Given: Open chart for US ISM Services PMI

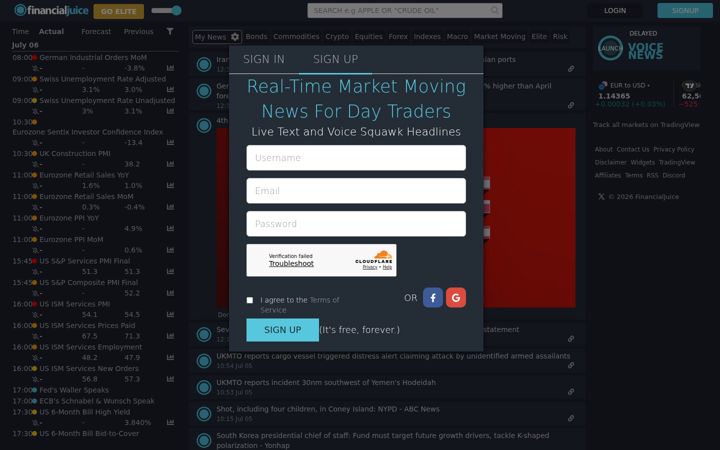Looking at the screenshot, I should [170, 315].
